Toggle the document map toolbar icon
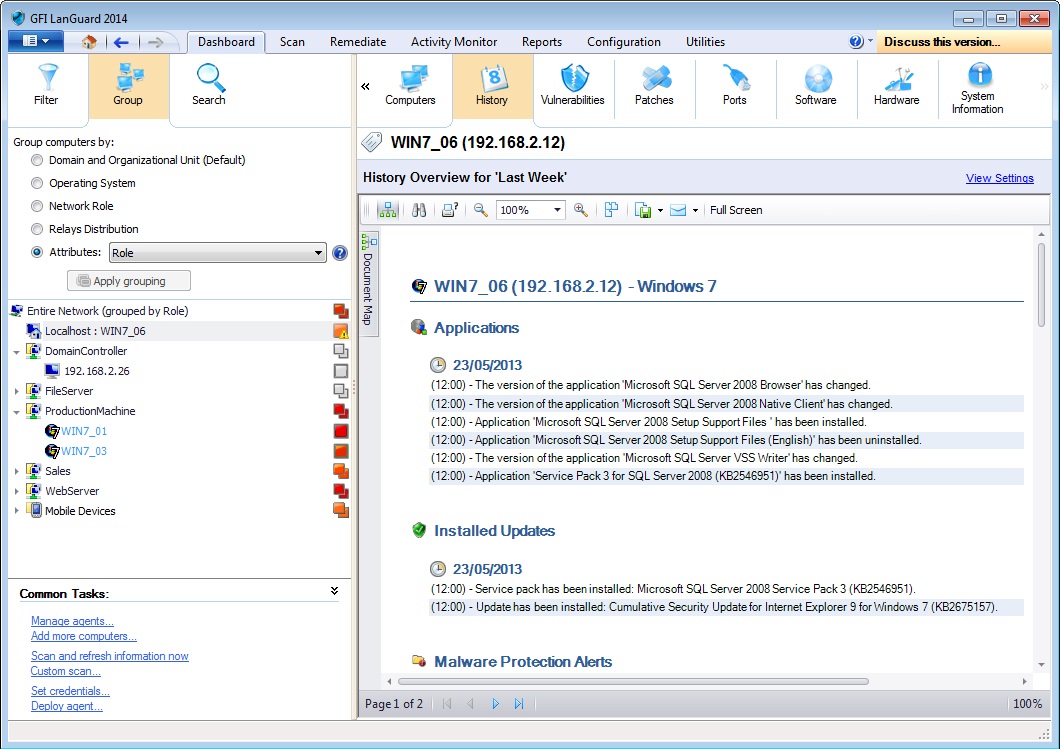 point(388,210)
